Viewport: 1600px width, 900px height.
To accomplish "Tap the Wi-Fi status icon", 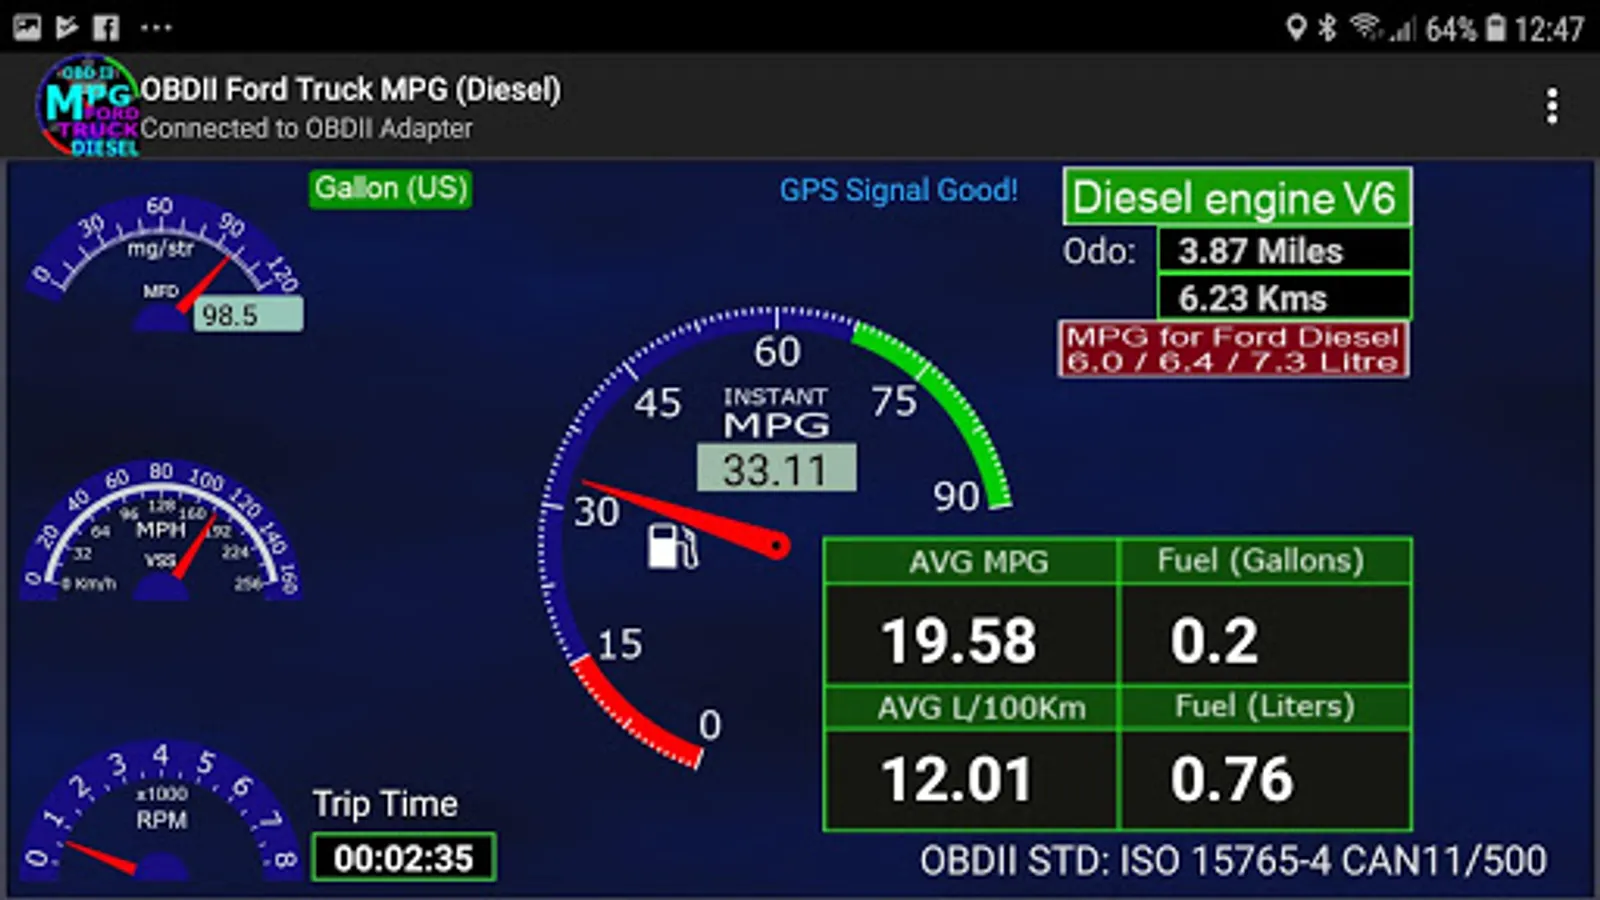I will click(1365, 27).
